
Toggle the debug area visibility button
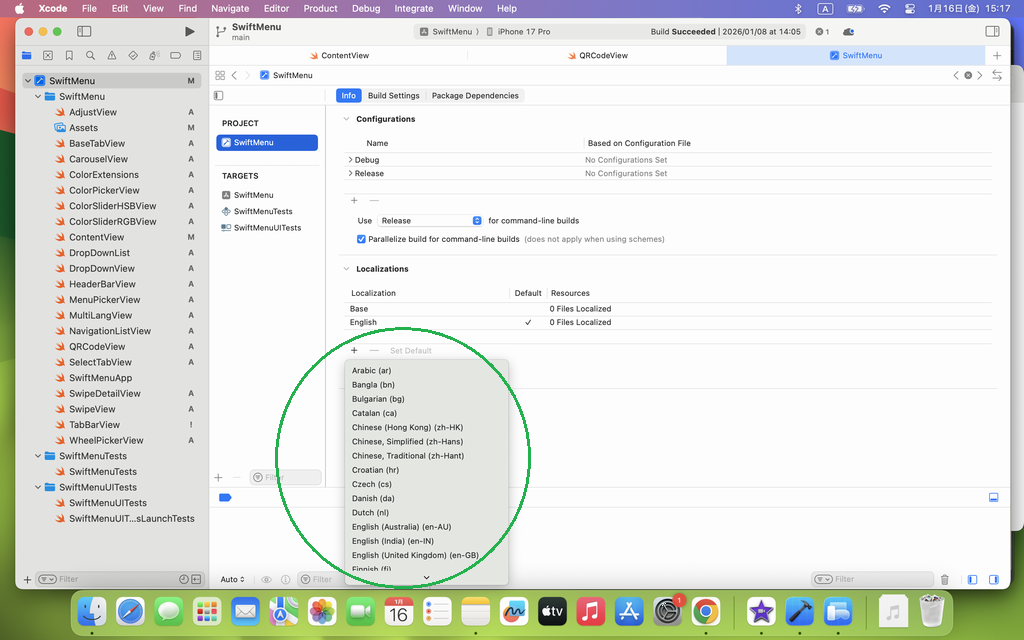[x=993, y=497]
